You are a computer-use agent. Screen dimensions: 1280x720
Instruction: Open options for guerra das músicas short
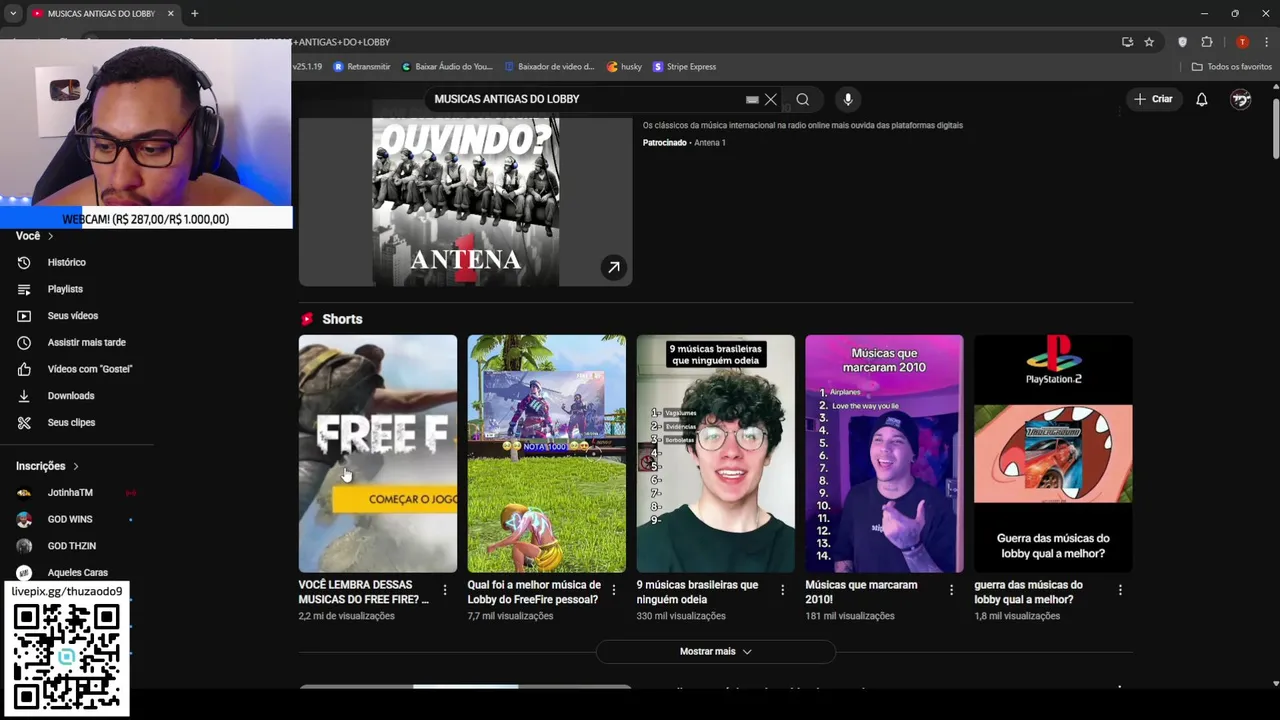coord(1120,590)
